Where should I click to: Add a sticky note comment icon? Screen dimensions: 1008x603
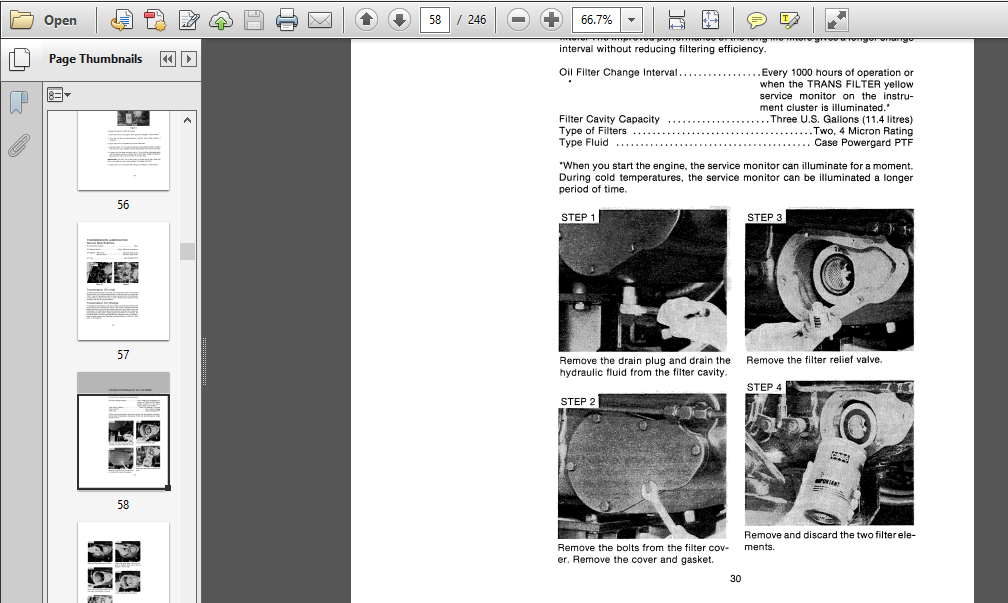click(x=757, y=21)
